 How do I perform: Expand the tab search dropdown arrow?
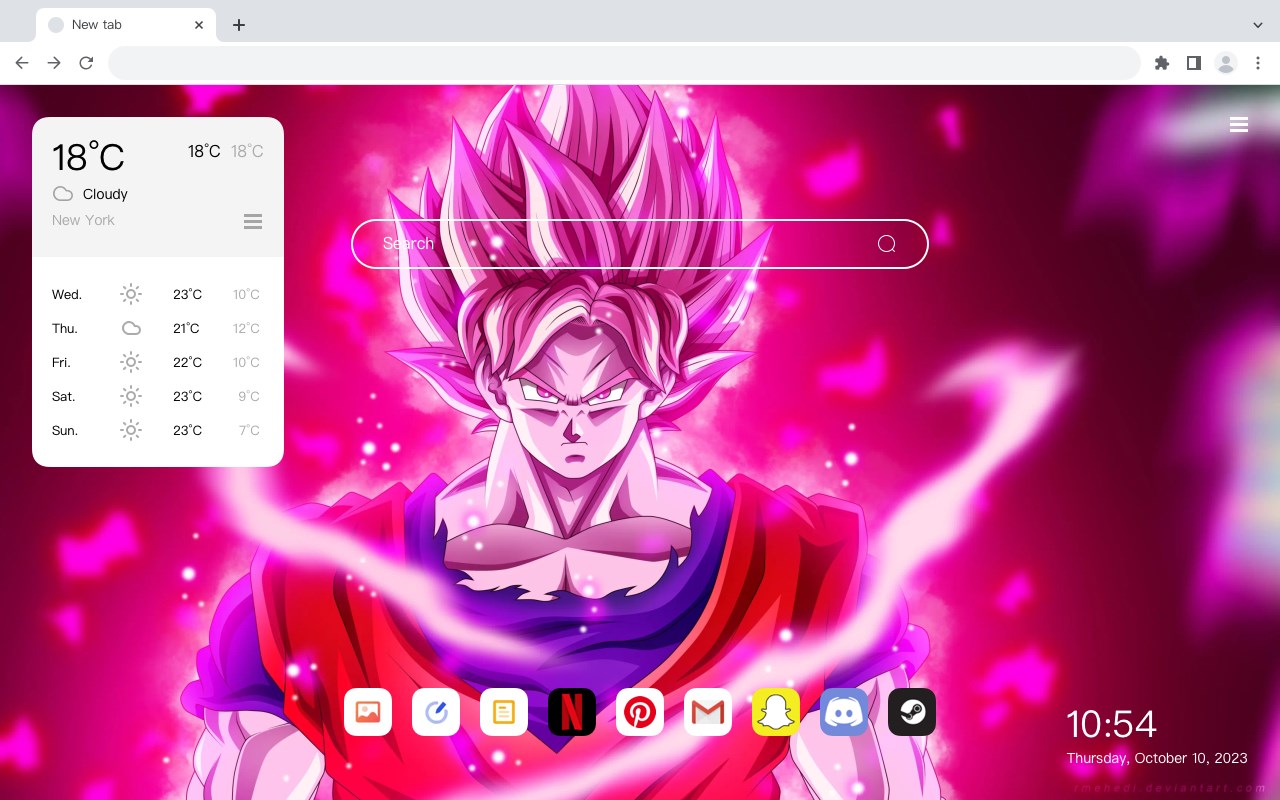point(1258,24)
